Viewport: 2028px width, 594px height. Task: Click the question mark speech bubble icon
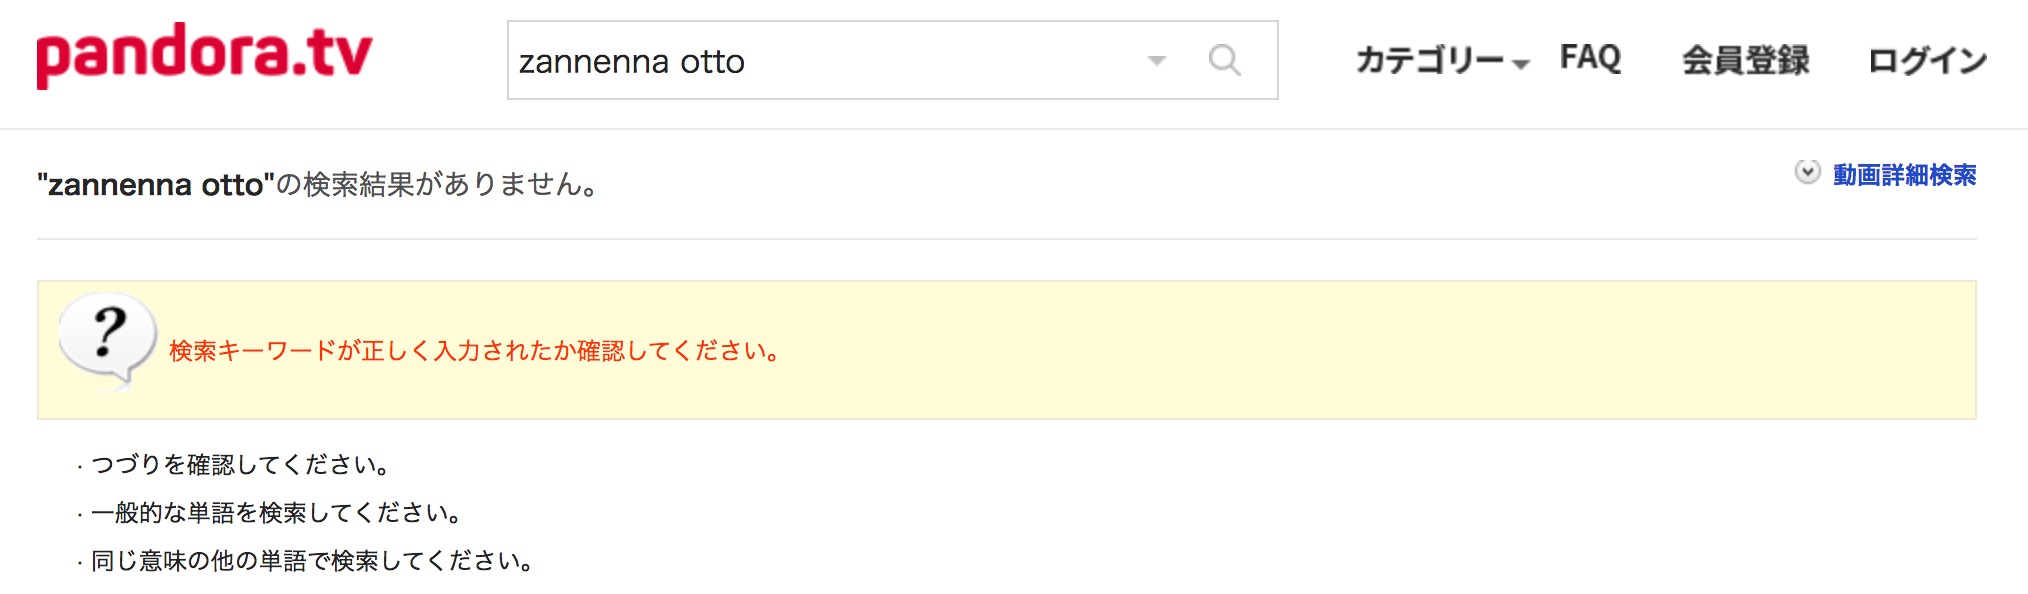(x=108, y=340)
